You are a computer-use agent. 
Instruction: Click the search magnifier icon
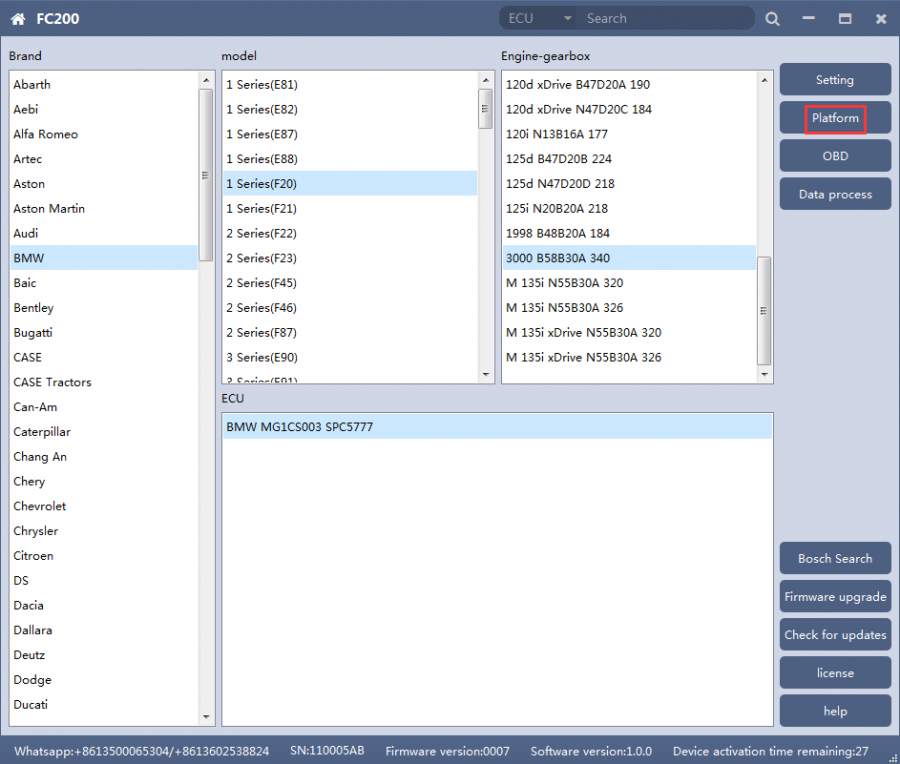[x=772, y=18]
